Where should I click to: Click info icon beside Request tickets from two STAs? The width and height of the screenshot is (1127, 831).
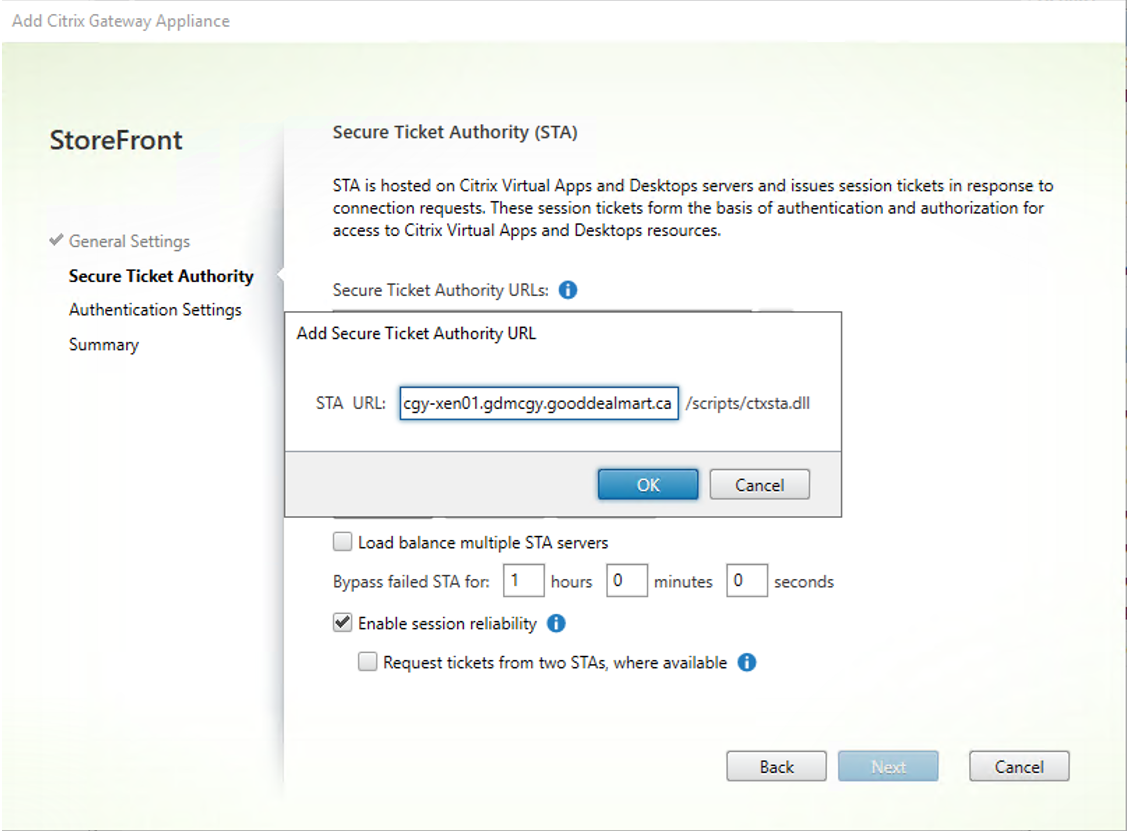pos(747,662)
